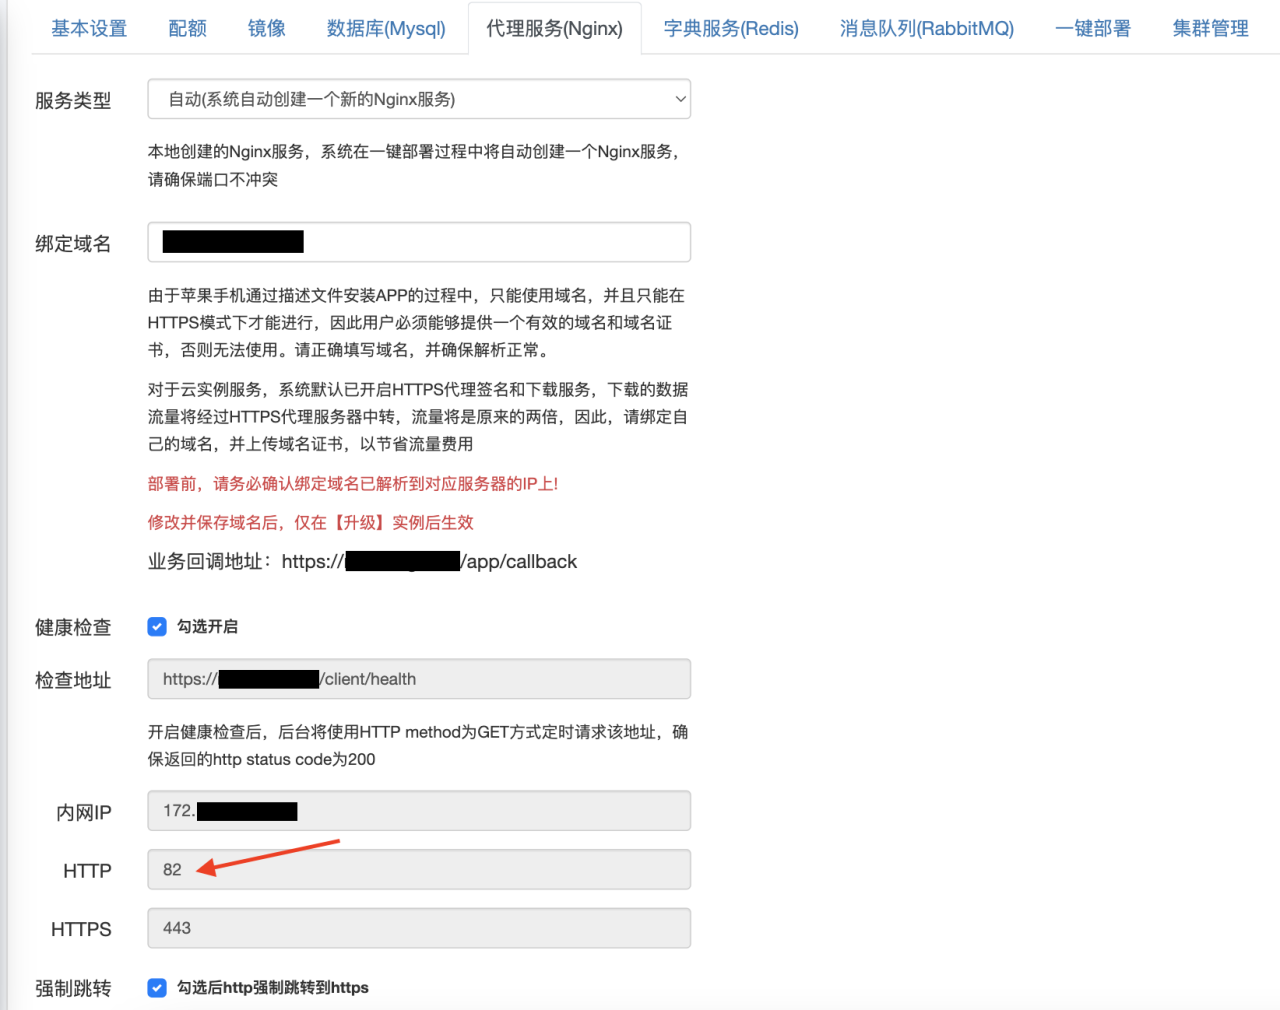Expand the service type selection list

[x=680, y=98]
